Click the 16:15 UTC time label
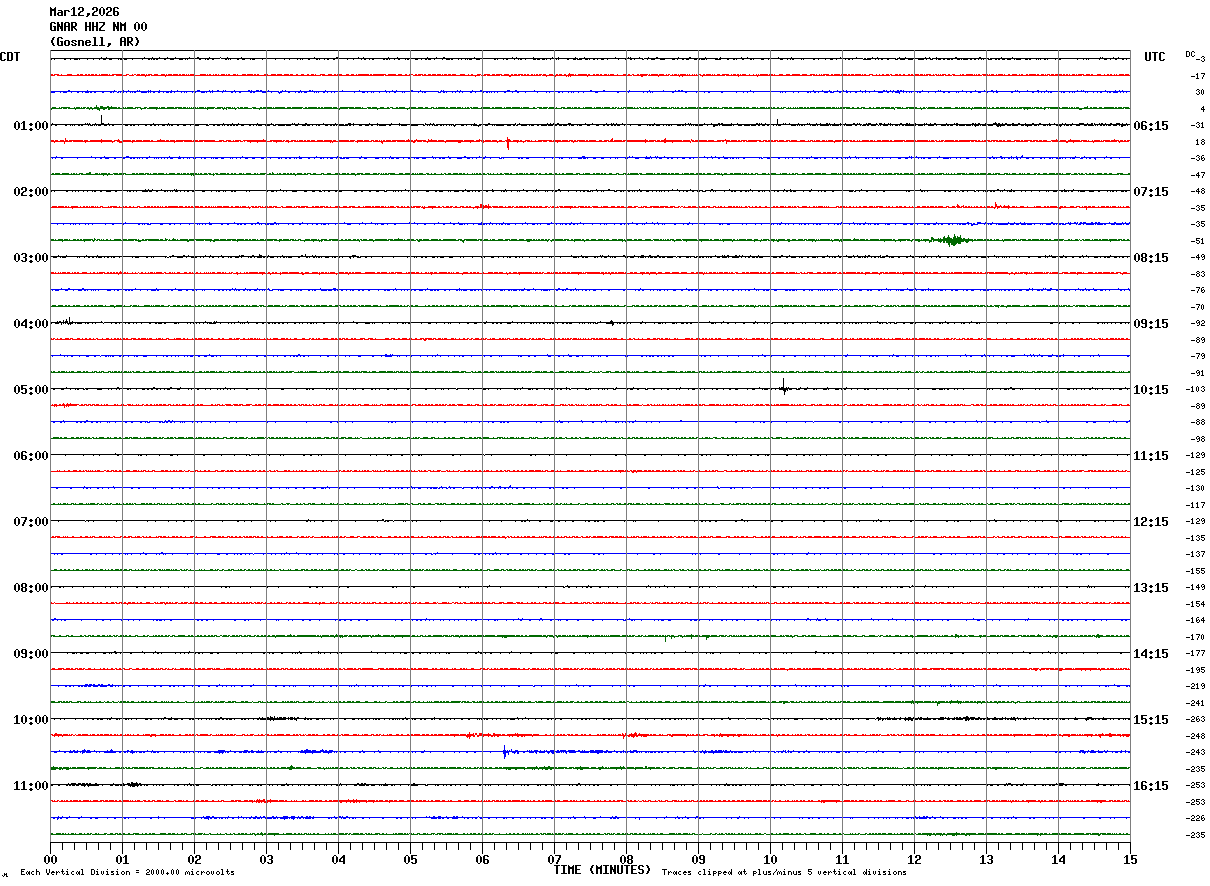This screenshot has width=1210, height=886. coord(1151,786)
